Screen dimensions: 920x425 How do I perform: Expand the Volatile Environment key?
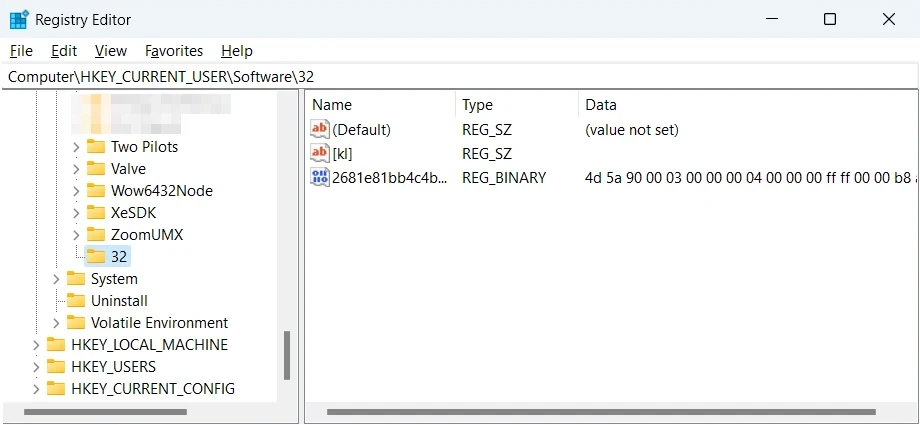click(x=56, y=323)
